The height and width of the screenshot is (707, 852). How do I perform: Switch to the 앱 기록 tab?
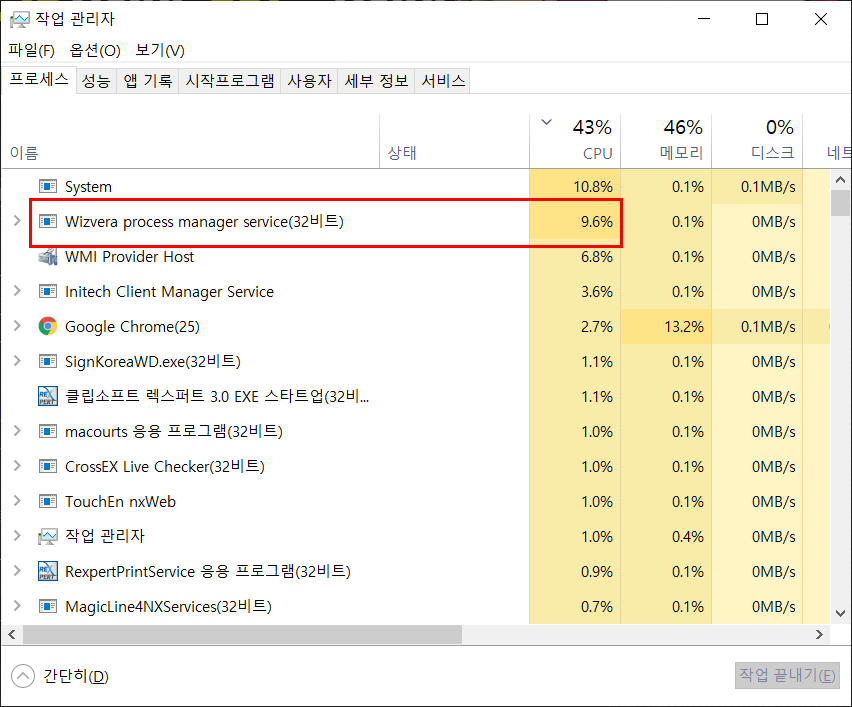[x=147, y=81]
